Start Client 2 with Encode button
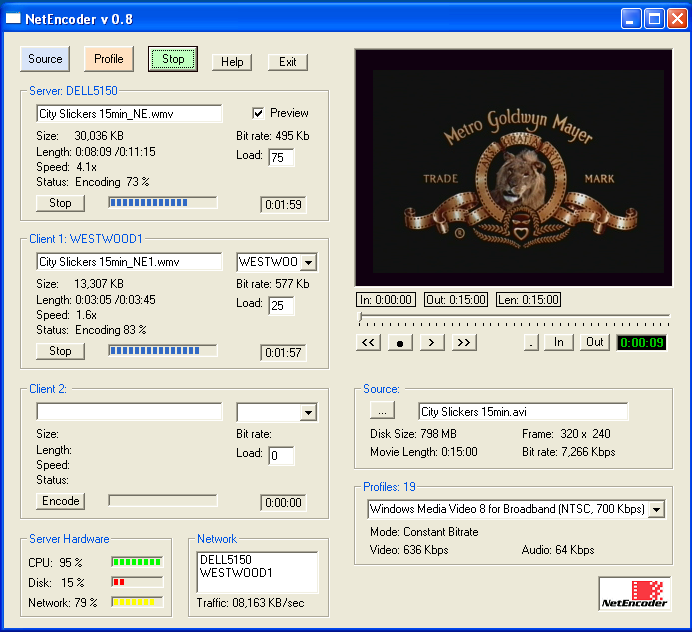 point(60,501)
